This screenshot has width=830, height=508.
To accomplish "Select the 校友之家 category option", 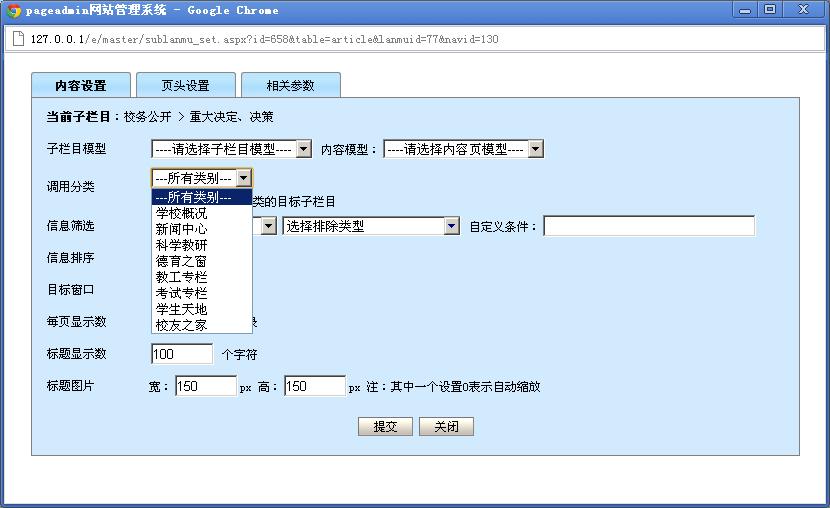I will coord(182,325).
